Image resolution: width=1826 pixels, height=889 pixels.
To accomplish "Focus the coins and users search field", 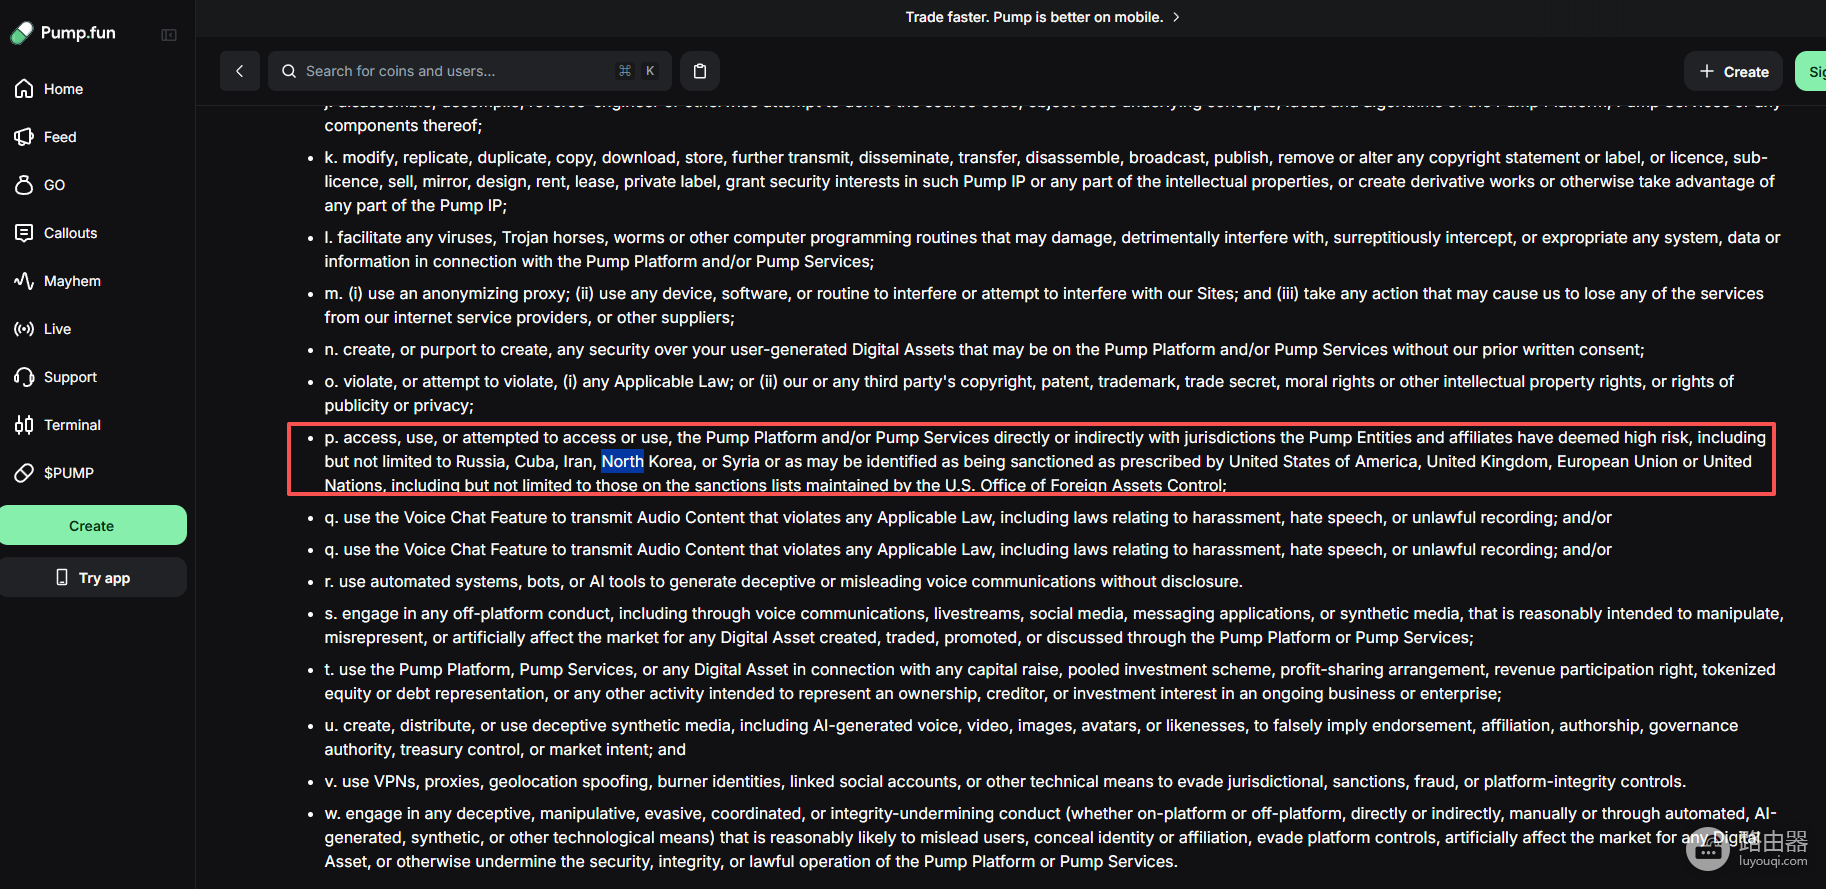I will [470, 71].
